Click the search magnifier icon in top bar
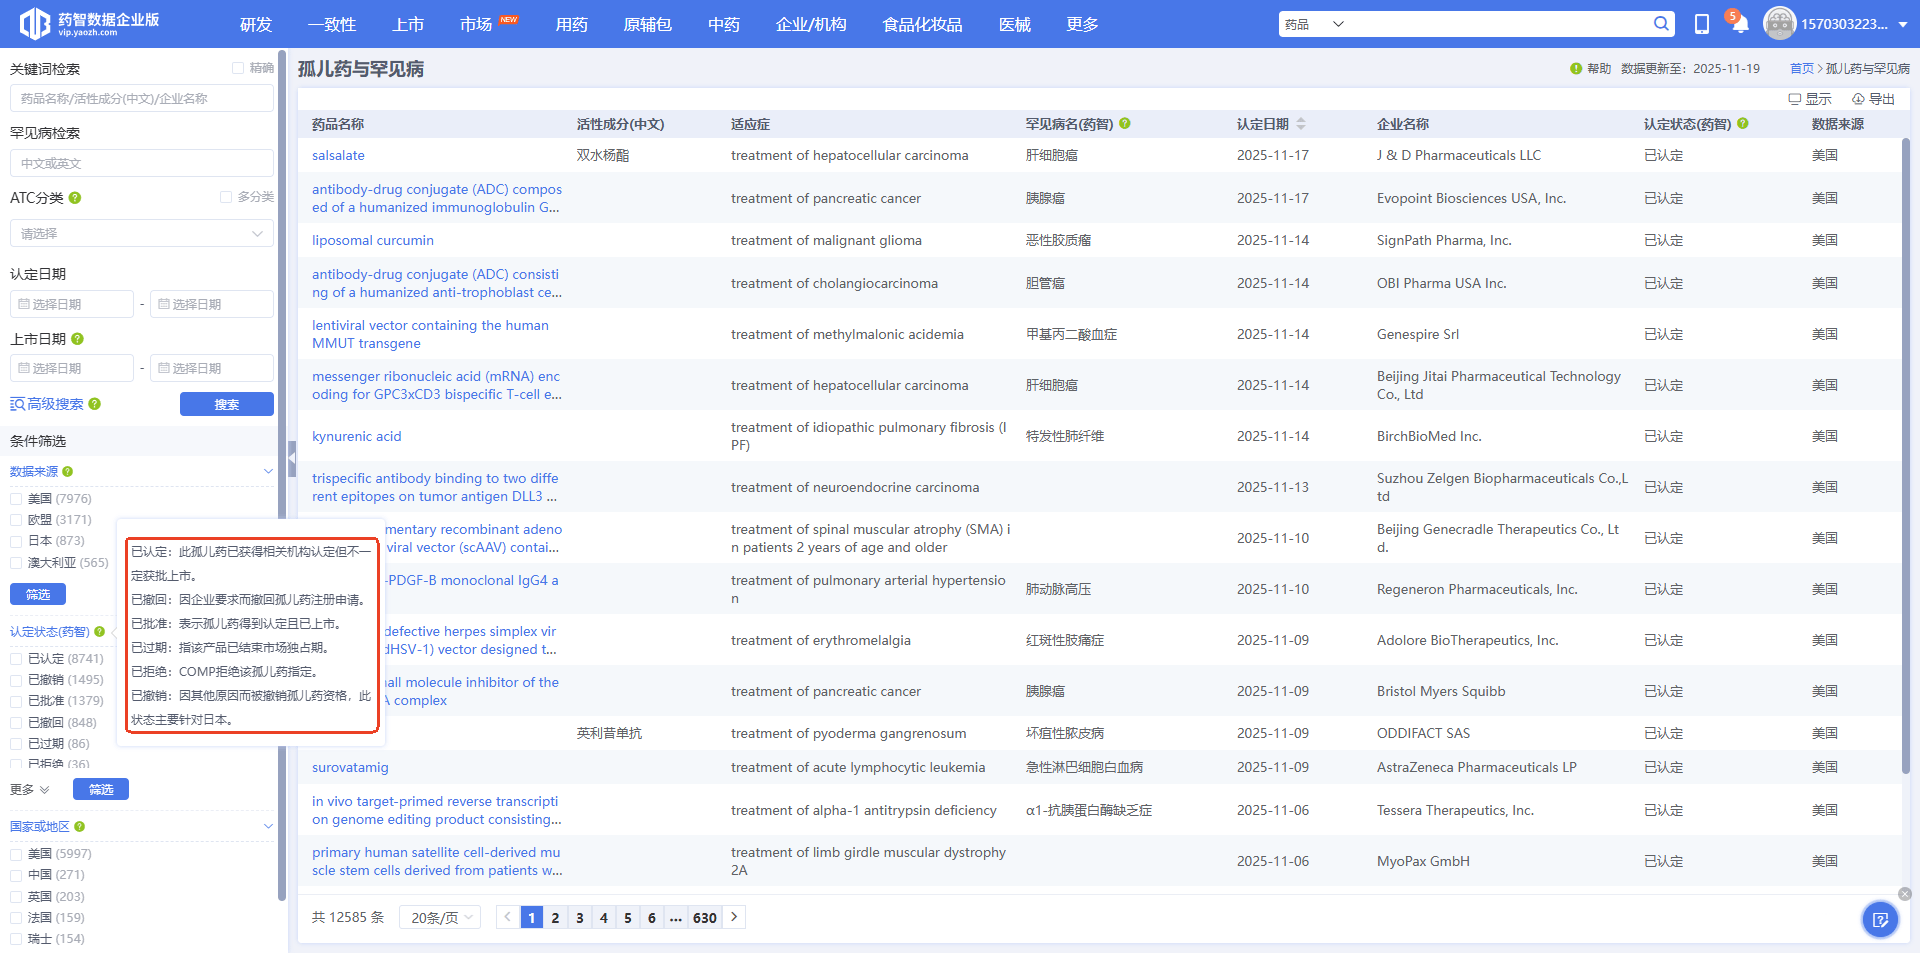 pos(1661,24)
